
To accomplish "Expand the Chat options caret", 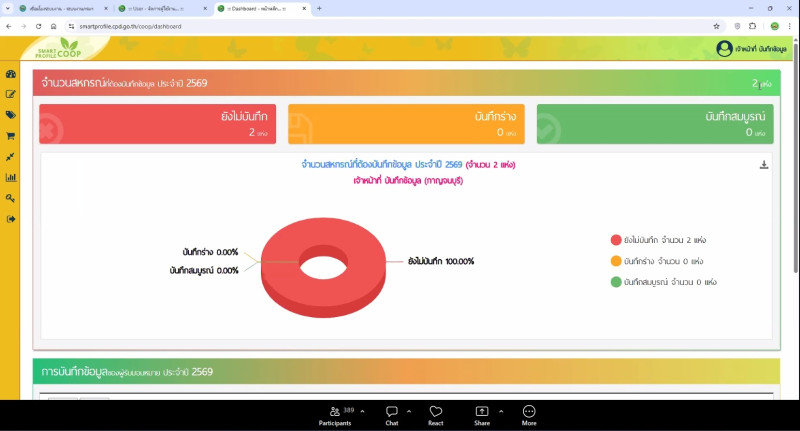I will click(x=409, y=411).
